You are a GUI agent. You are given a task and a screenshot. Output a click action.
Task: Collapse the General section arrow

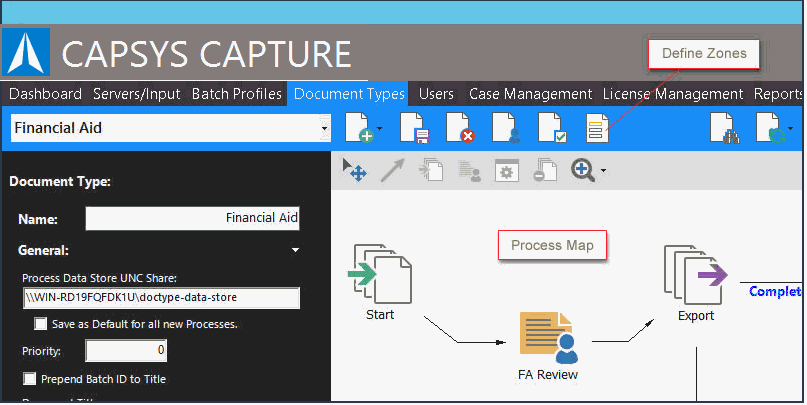(295, 251)
